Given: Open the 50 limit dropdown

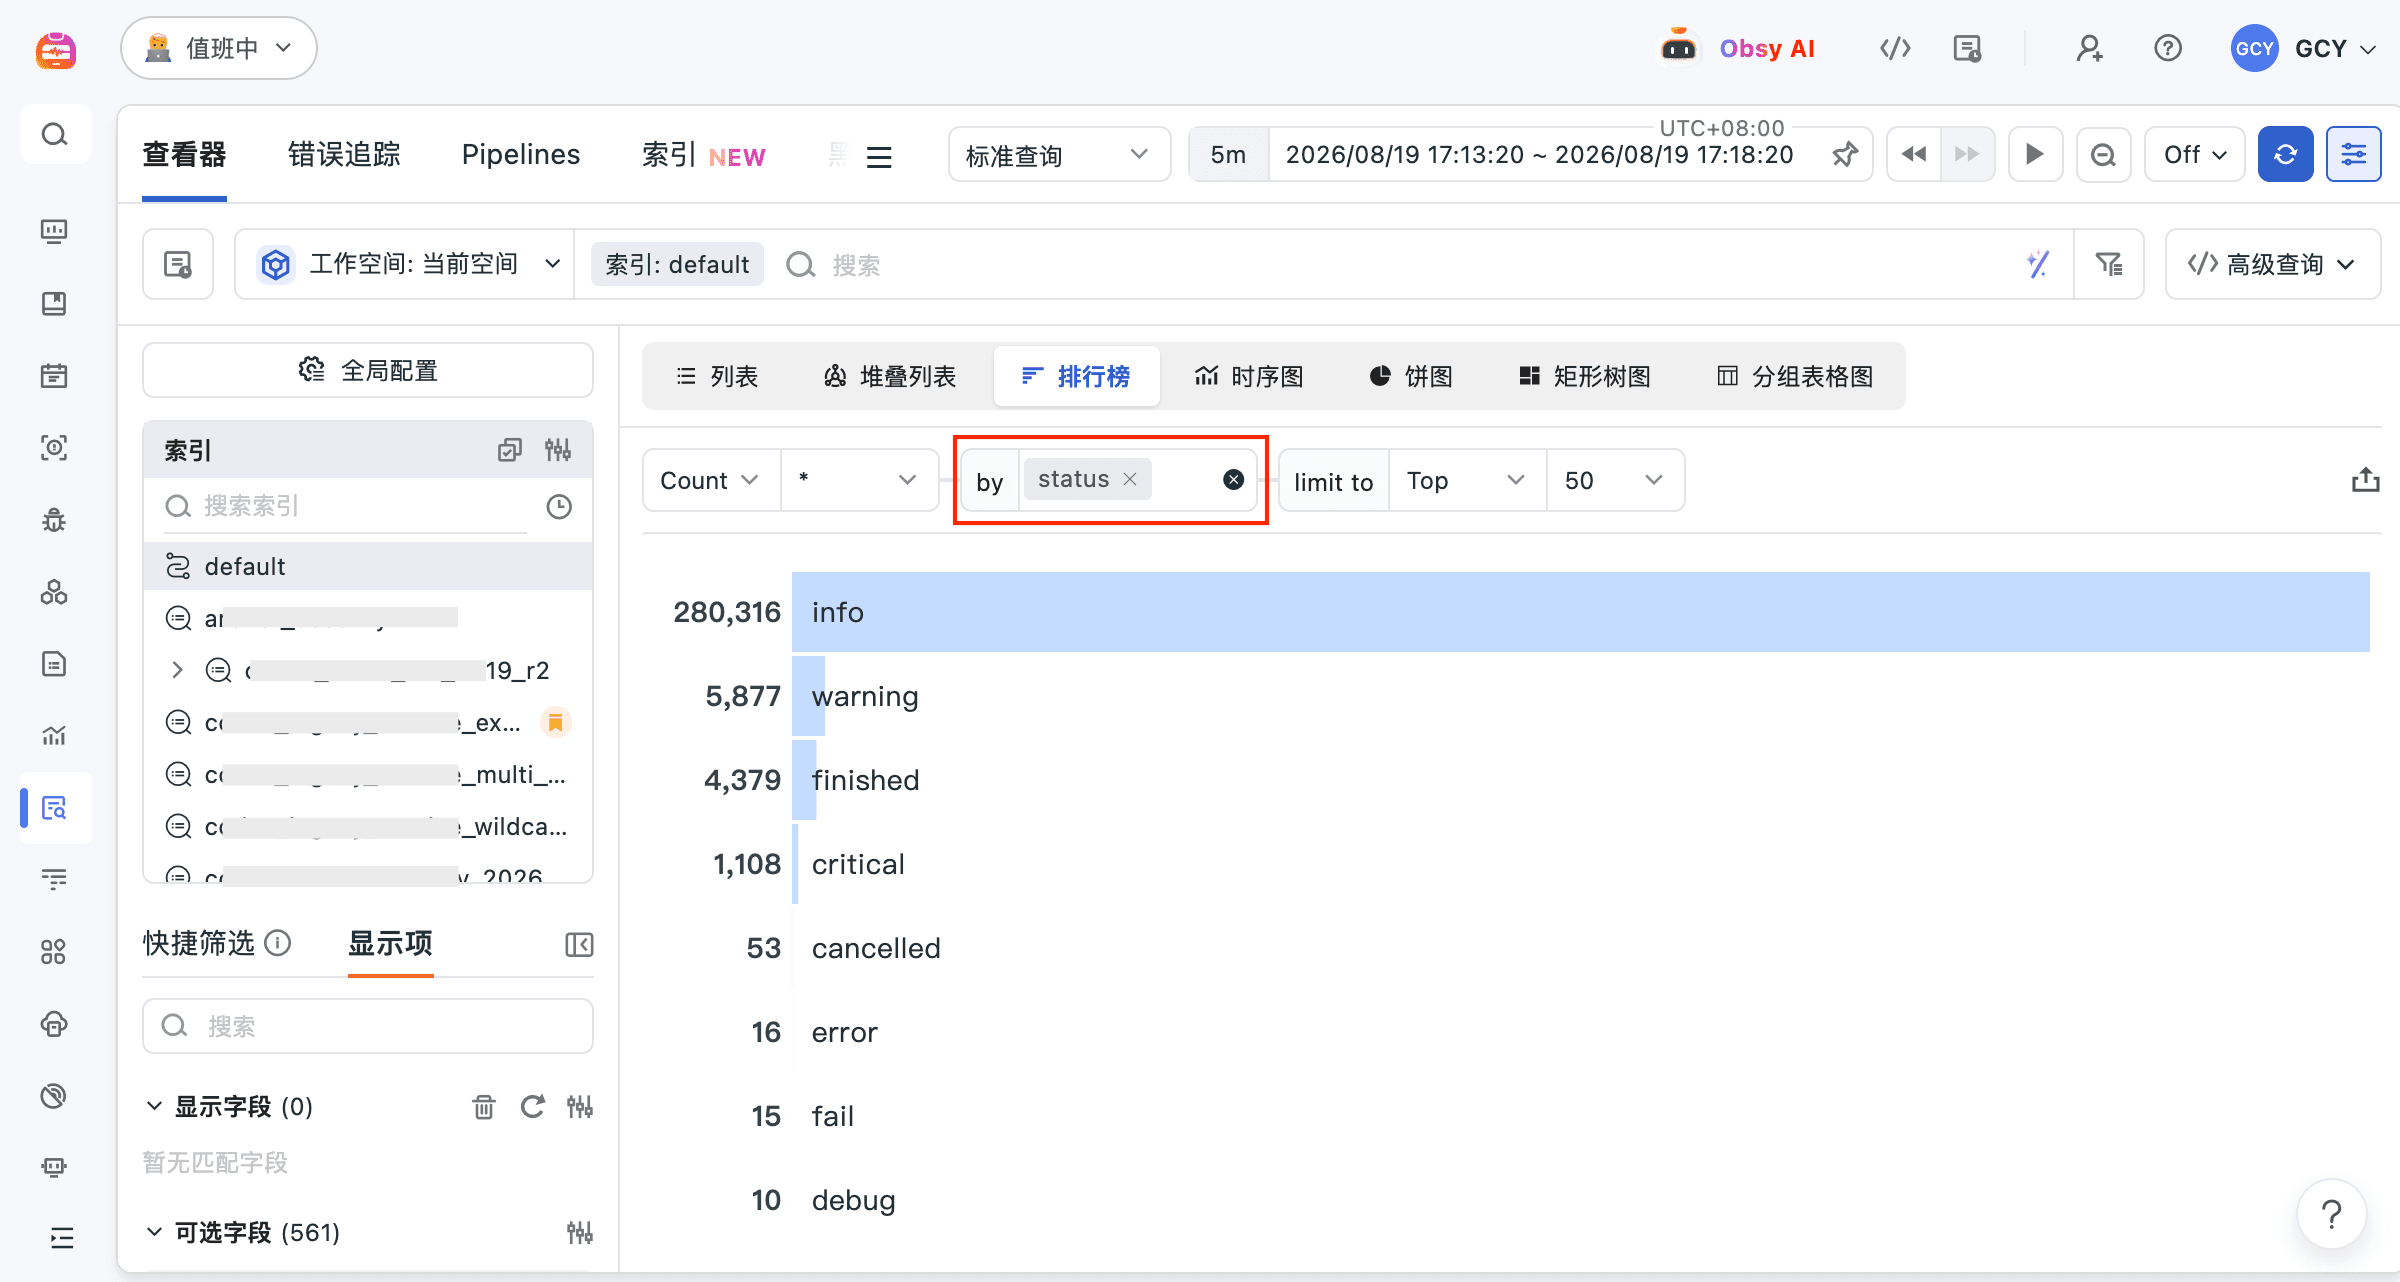Looking at the screenshot, I should pyautogui.click(x=1615, y=480).
